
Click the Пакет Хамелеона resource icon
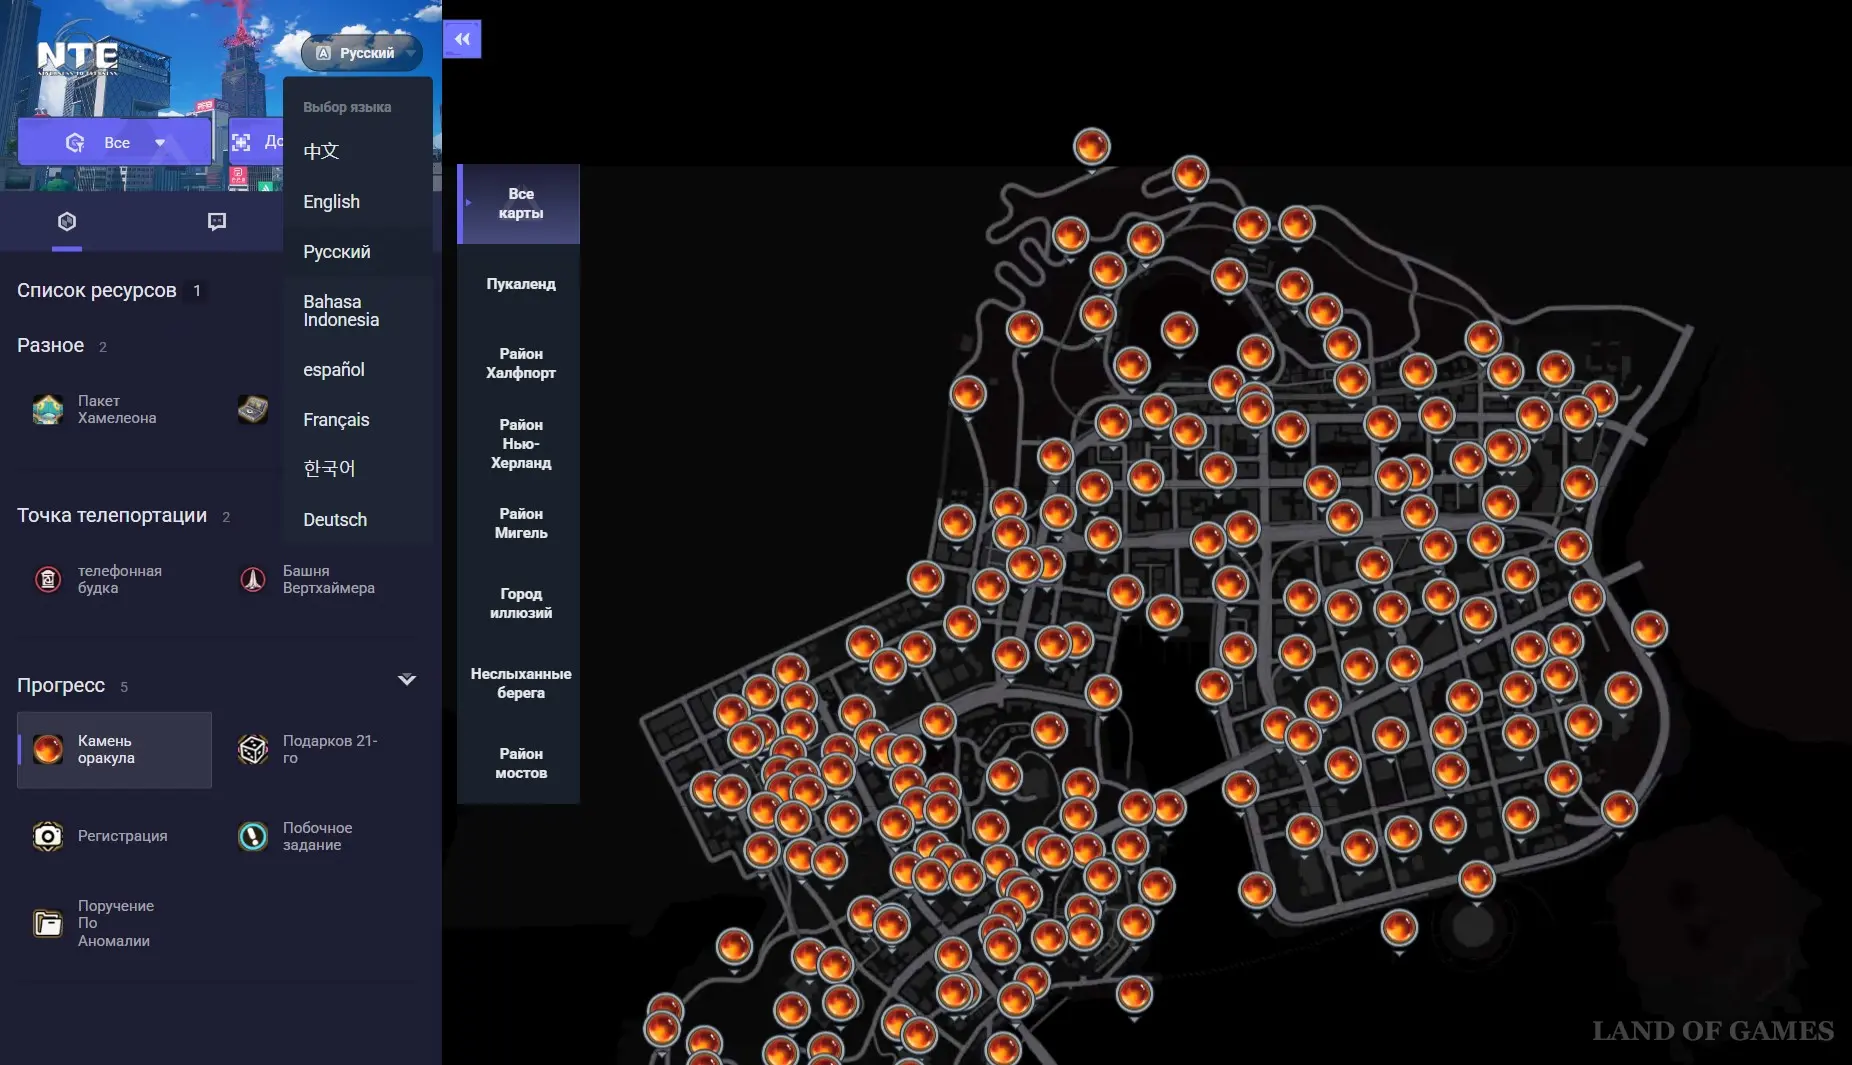point(48,409)
